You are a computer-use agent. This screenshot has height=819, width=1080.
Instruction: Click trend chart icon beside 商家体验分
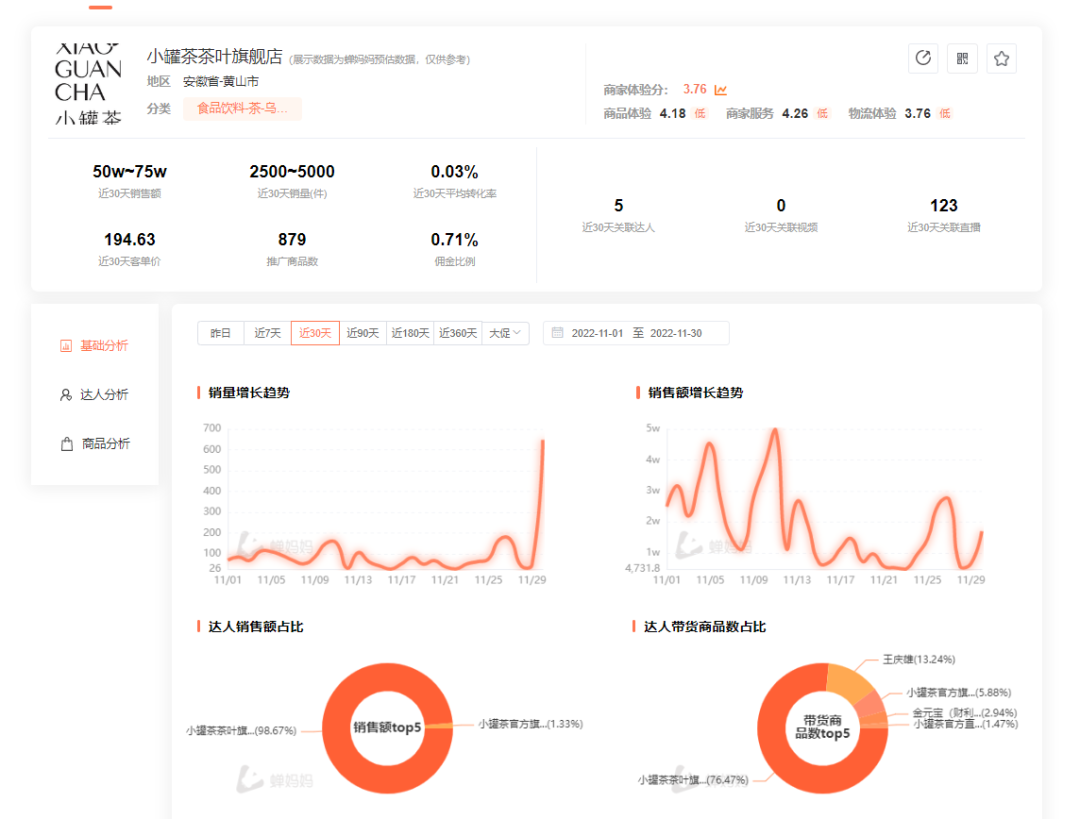pos(721,90)
